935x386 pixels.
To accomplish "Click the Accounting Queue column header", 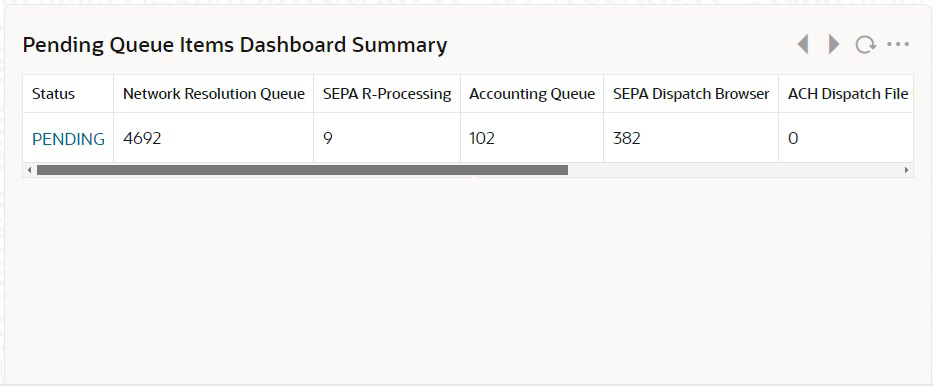I will [x=532, y=94].
